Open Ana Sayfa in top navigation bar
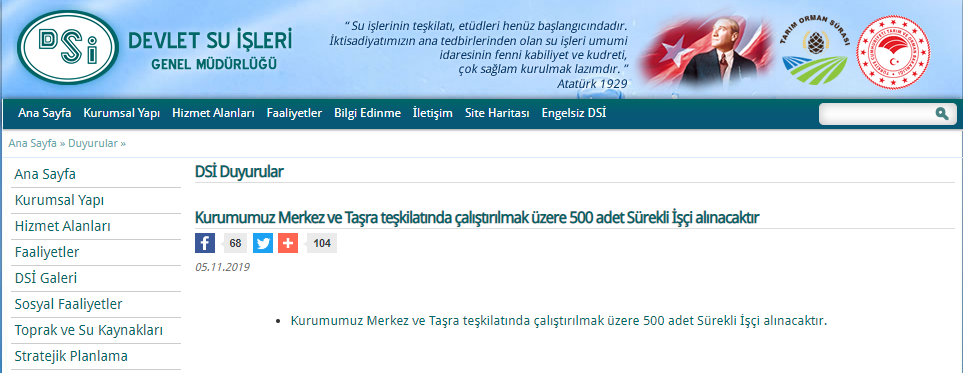The width and height of the screenshot is (963, 373). 45,113
